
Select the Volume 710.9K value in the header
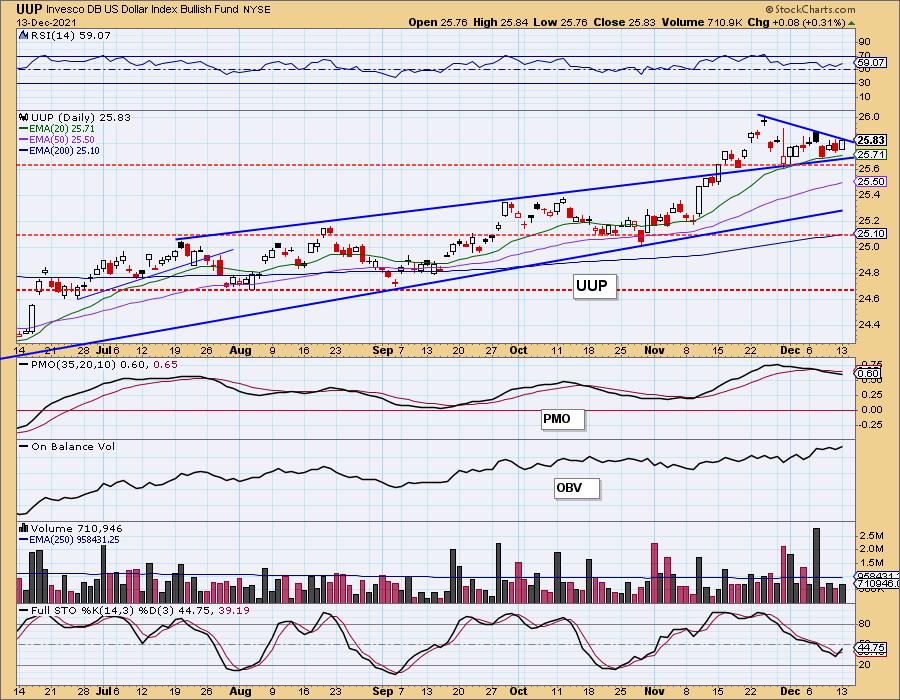tap(702, 22)
